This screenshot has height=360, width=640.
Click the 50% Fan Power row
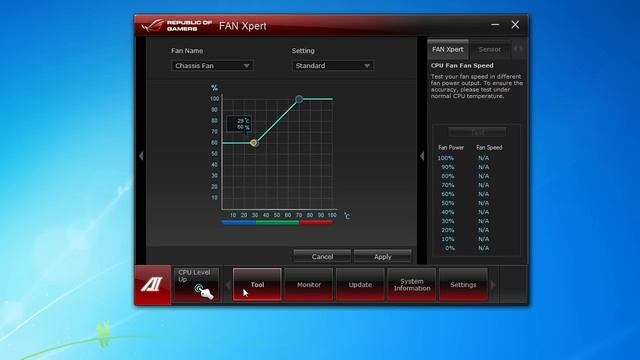[464, 203]
